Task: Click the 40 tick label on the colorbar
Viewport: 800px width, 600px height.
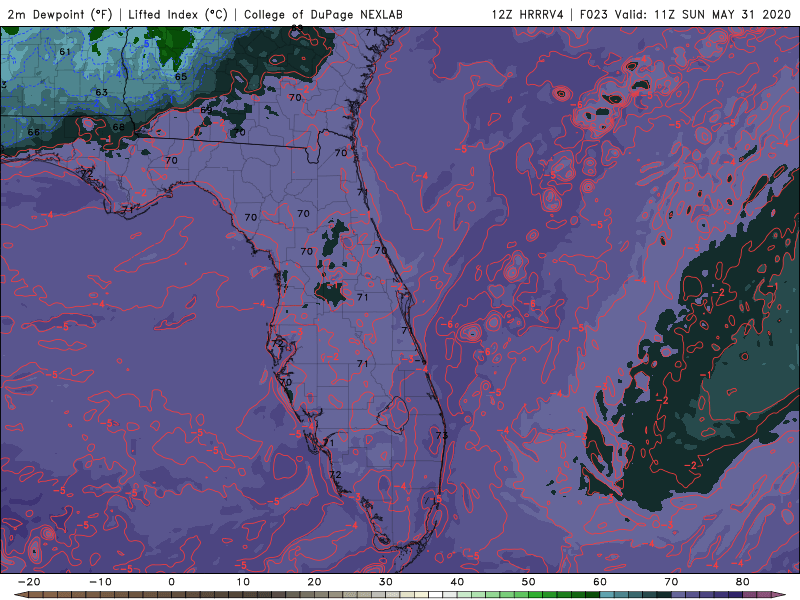Action: coord(457,582)
